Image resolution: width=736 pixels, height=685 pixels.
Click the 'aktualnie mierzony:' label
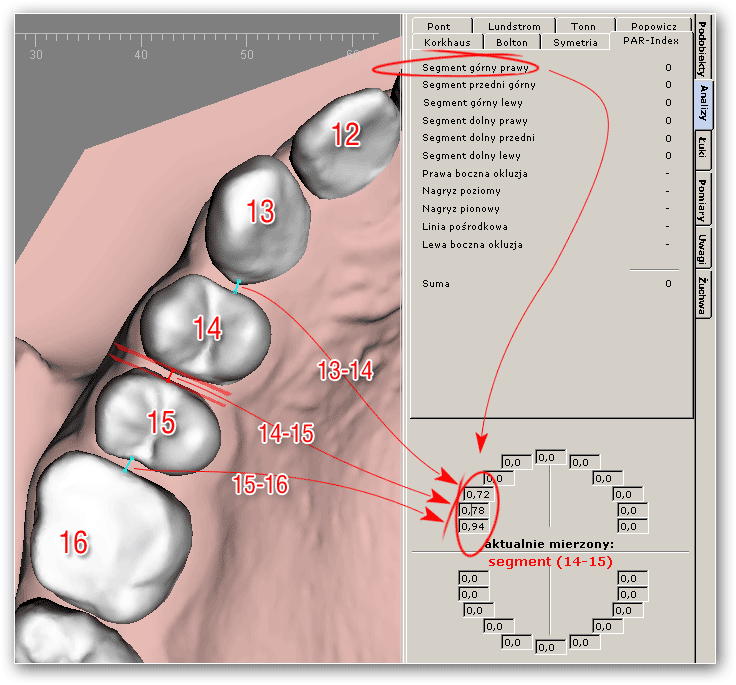pos(550,544)
